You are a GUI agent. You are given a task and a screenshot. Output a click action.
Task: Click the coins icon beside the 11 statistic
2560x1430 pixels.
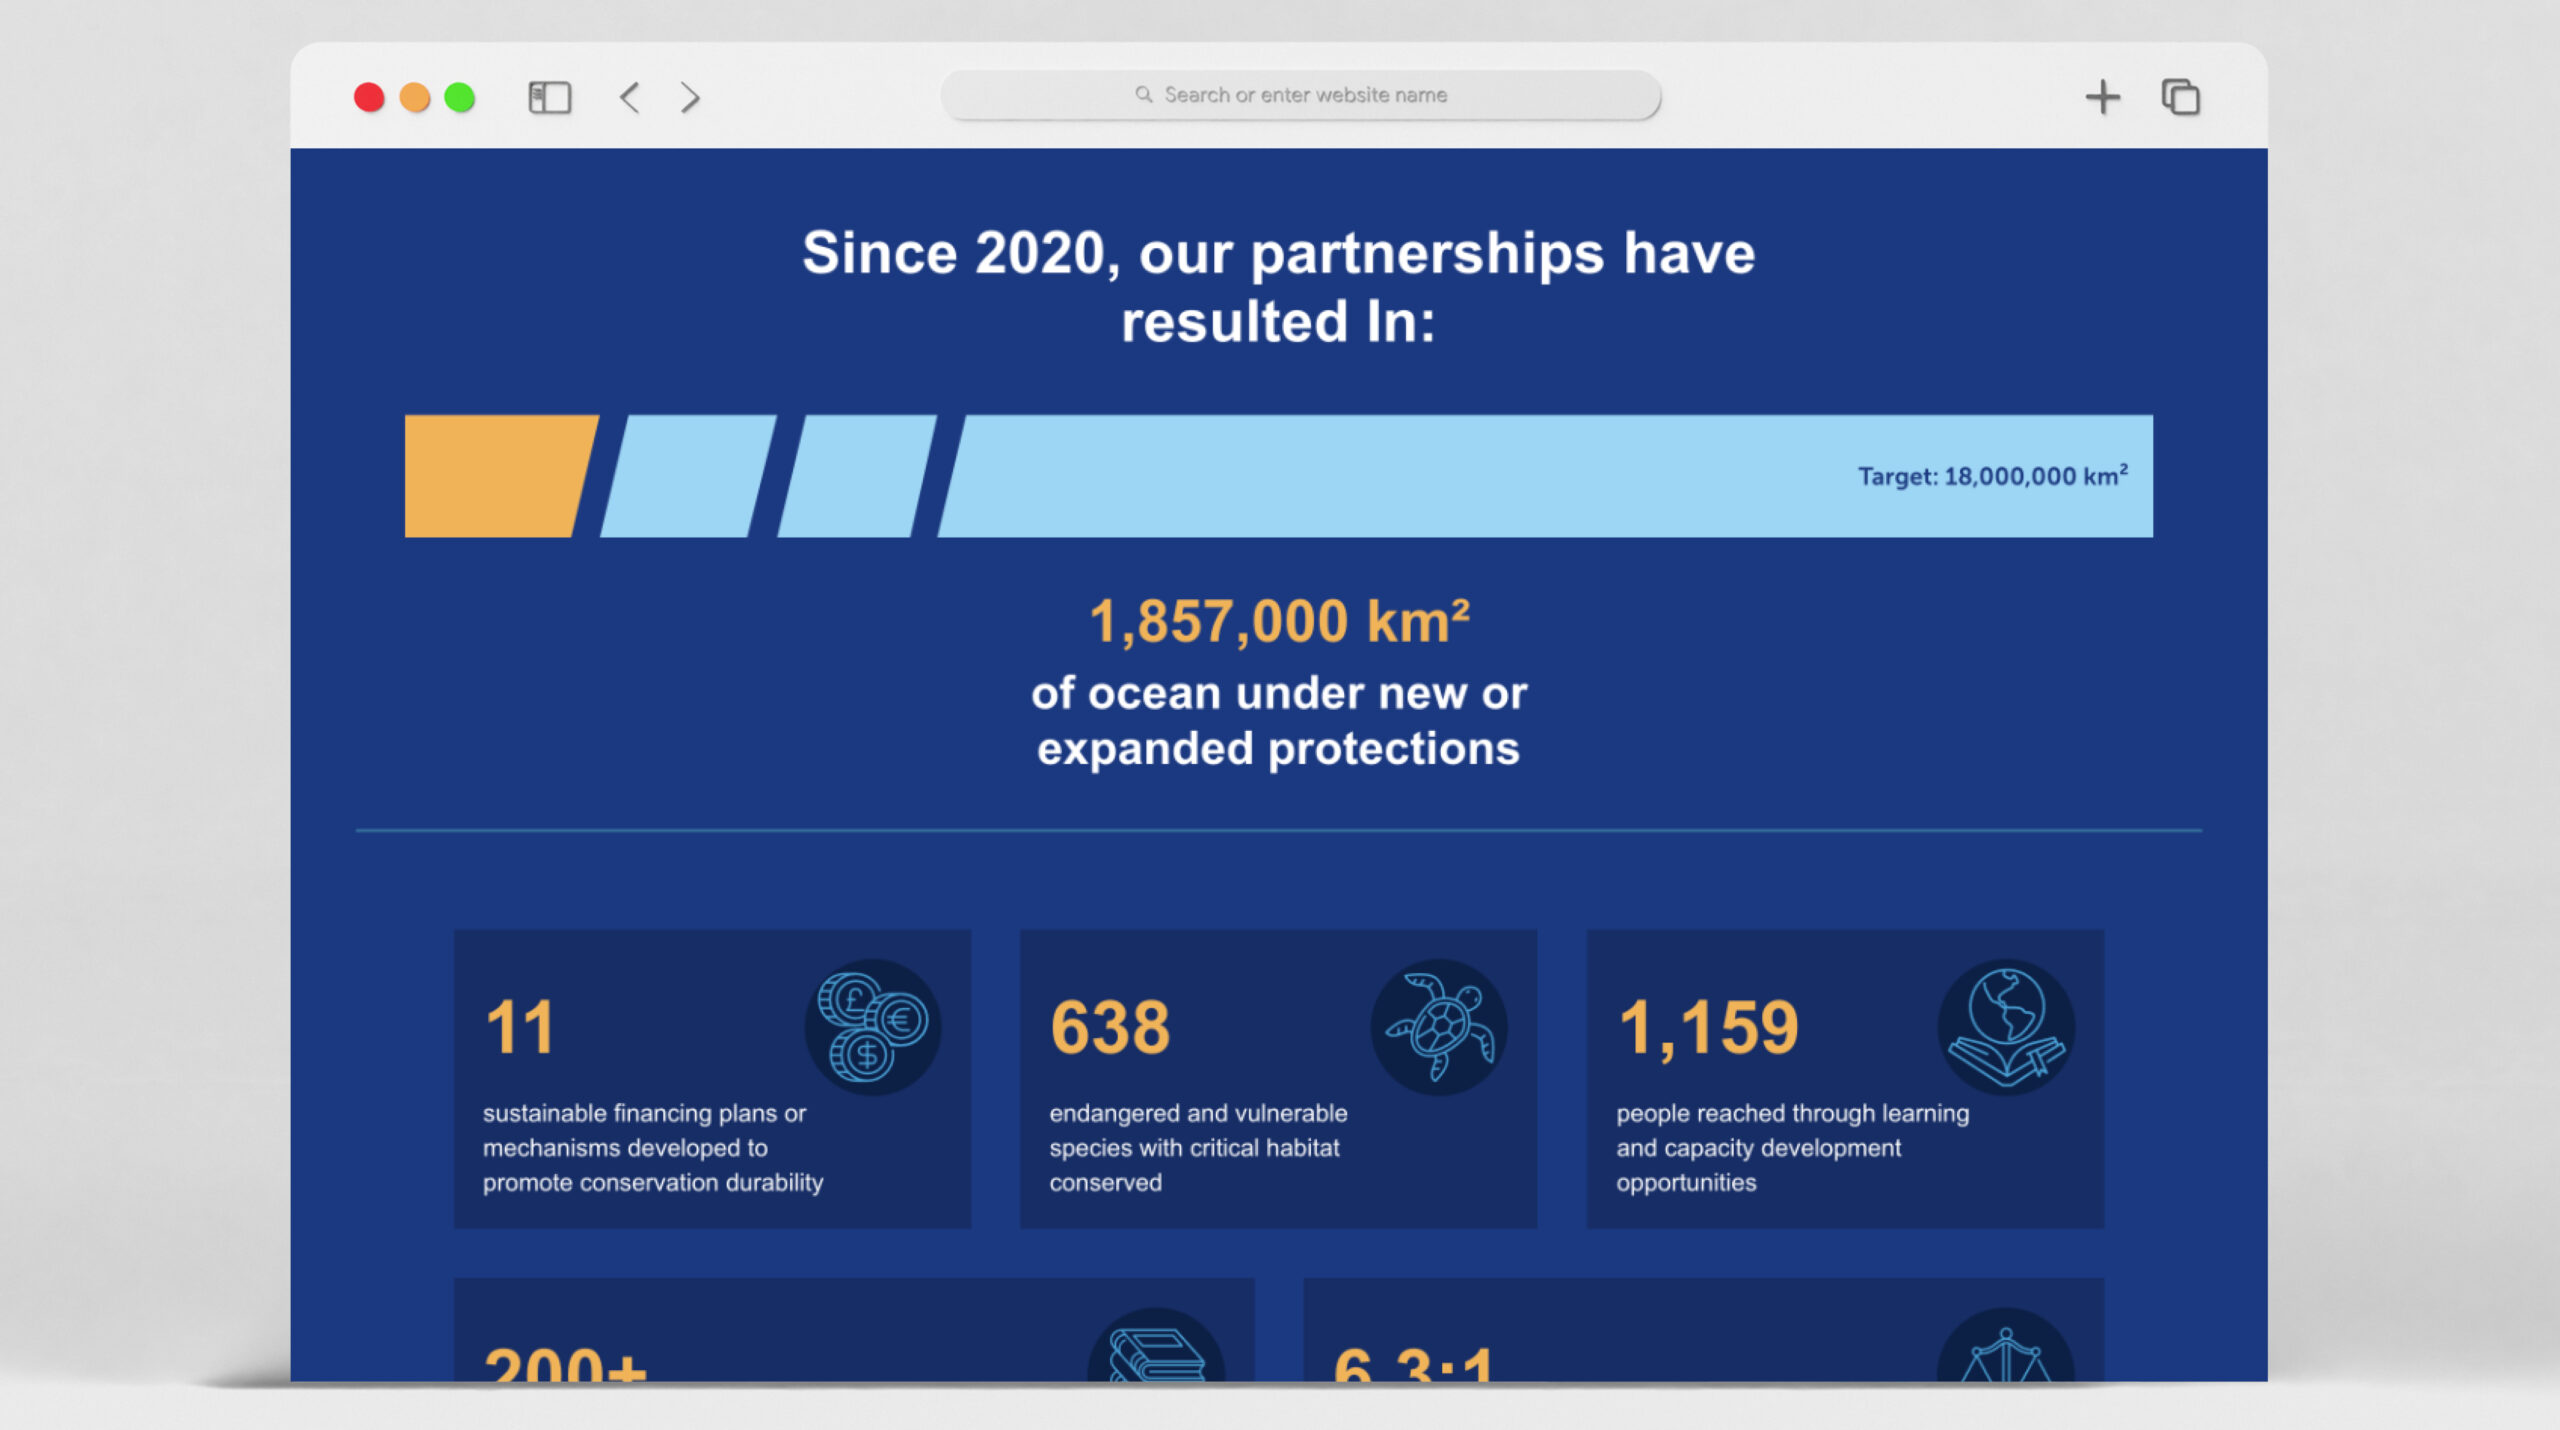tap(872, 1025)
